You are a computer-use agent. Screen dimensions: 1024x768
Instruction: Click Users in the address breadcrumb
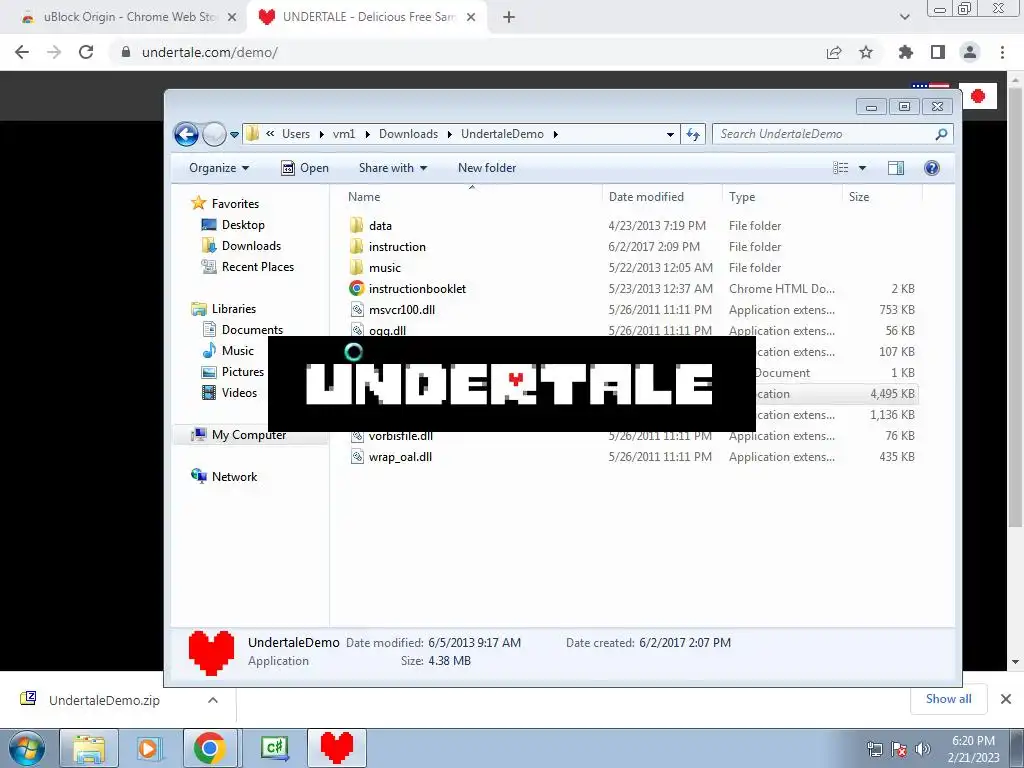[296, 134]
